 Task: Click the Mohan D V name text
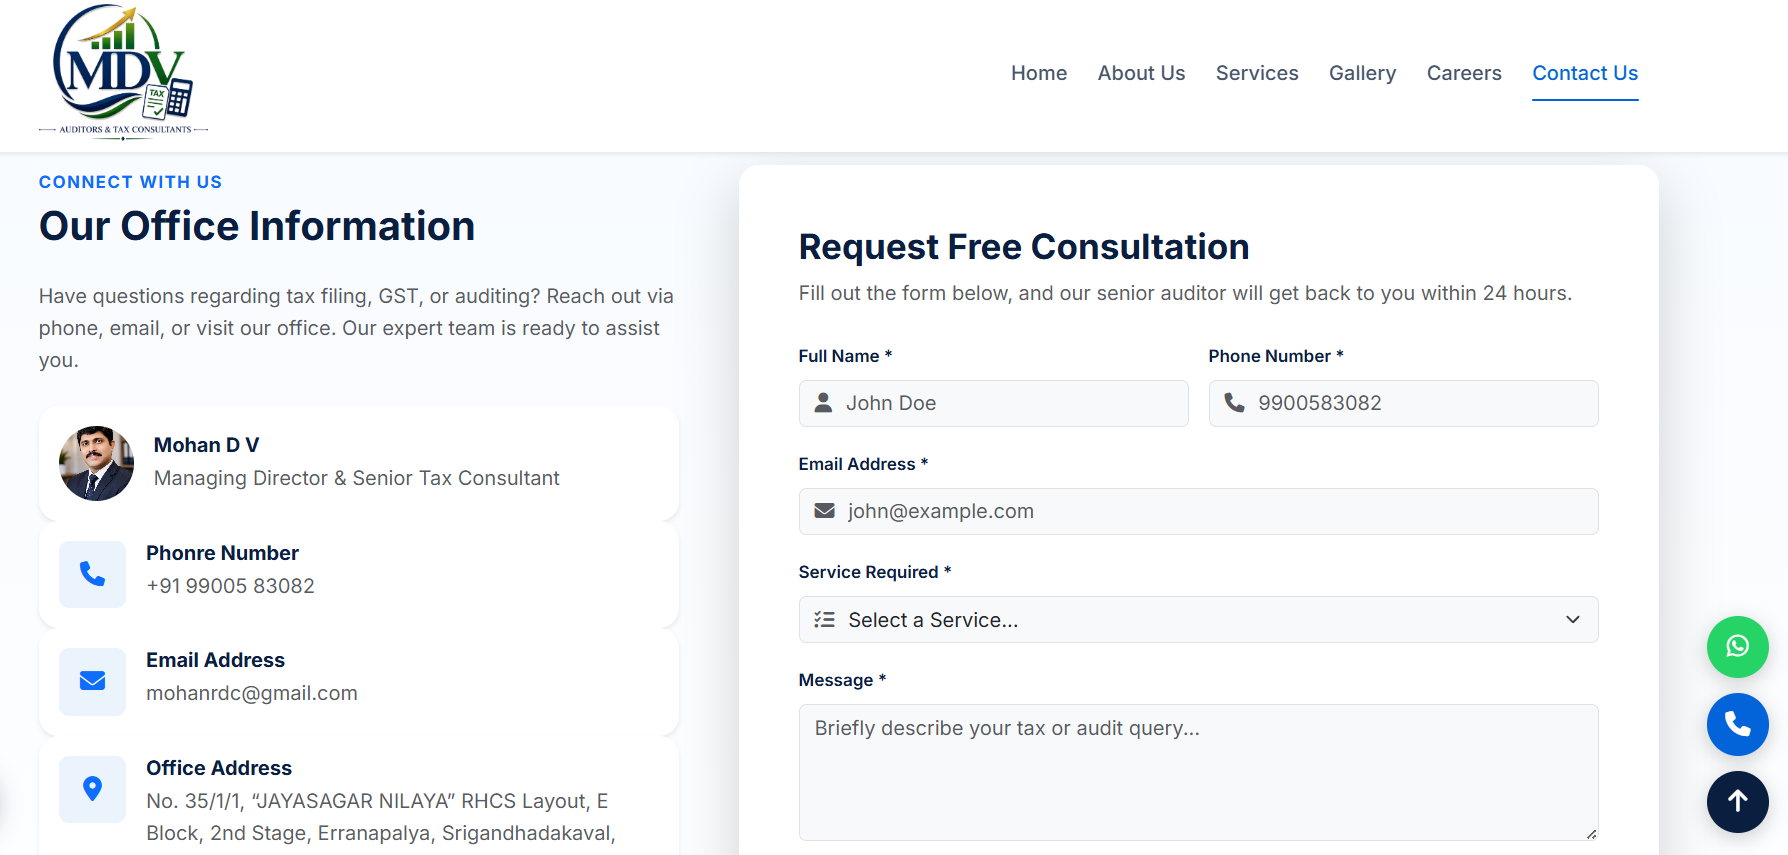(x=206, y=445)
